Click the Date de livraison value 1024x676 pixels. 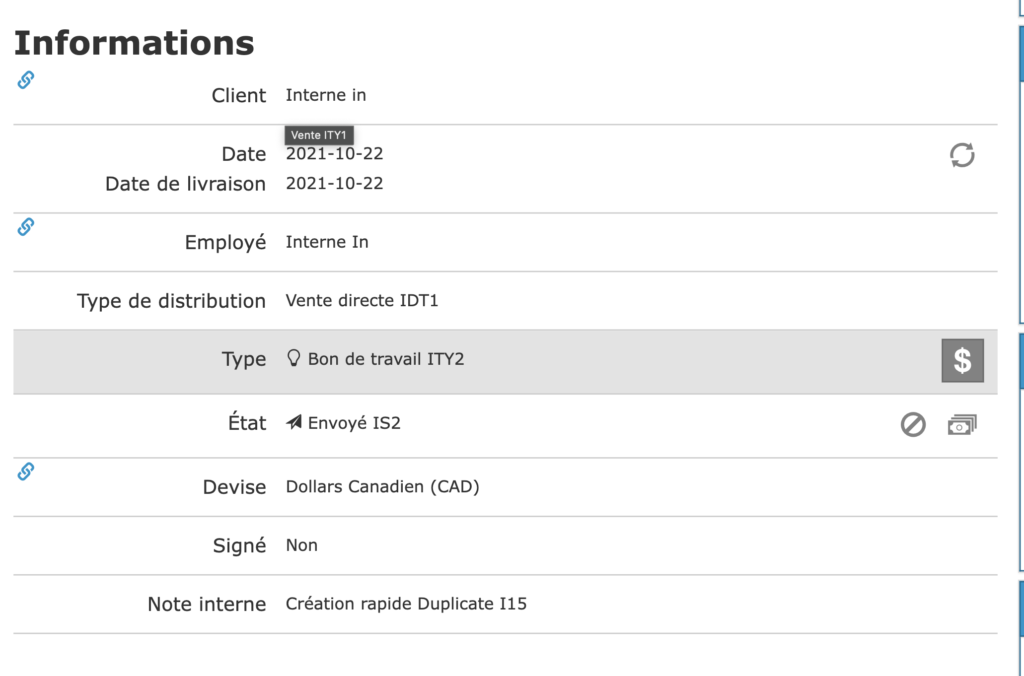[x=334, y=184]
